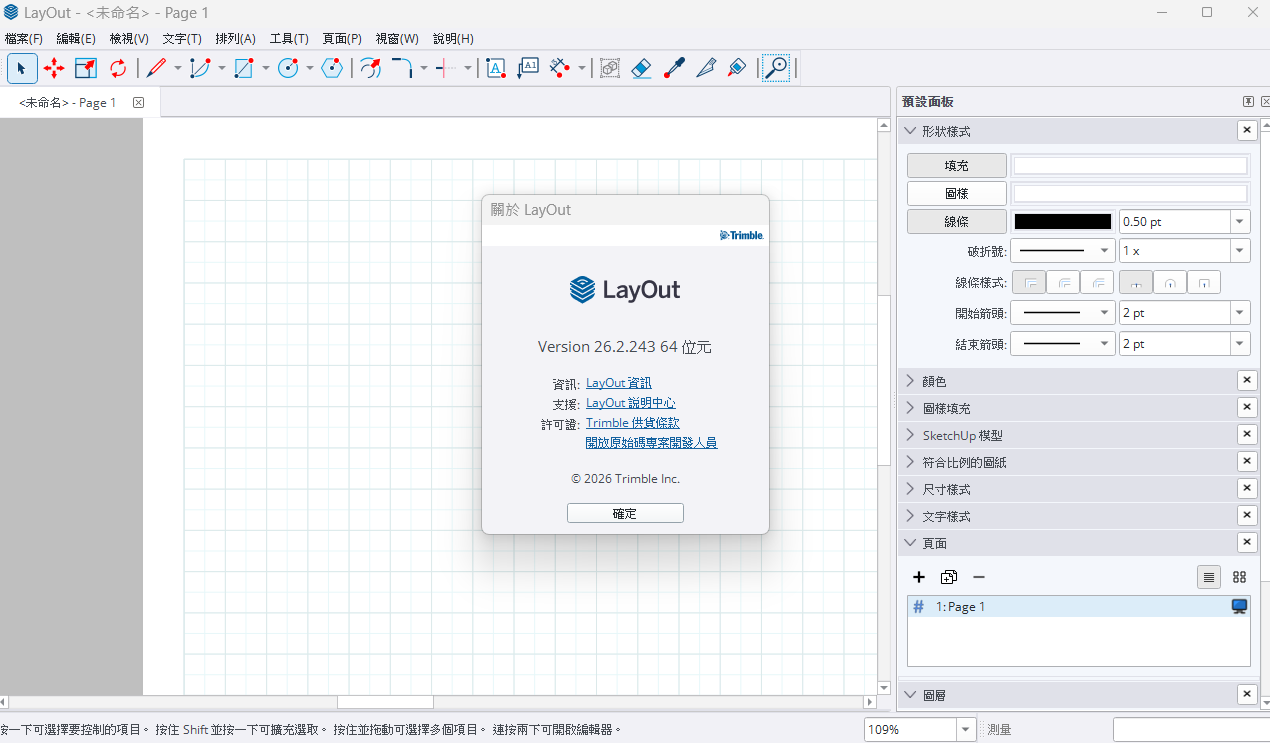This screenshot has height=743, width=1270.
Task: Select the red pencil Line tool
Action: [156, 68]
